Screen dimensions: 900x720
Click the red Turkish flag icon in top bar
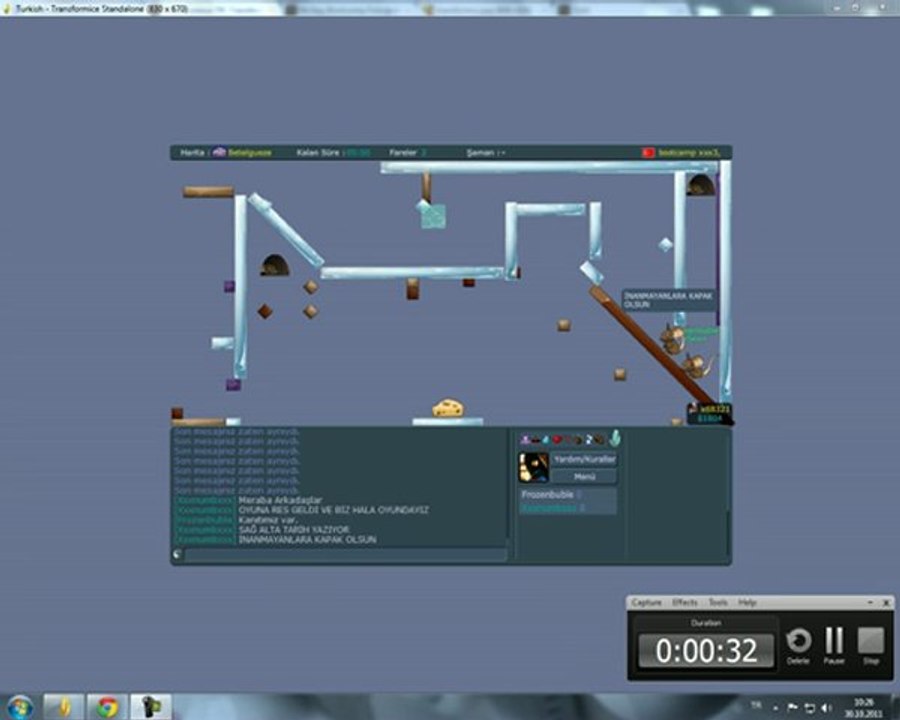pyautogui.click(x=648, y=153)
